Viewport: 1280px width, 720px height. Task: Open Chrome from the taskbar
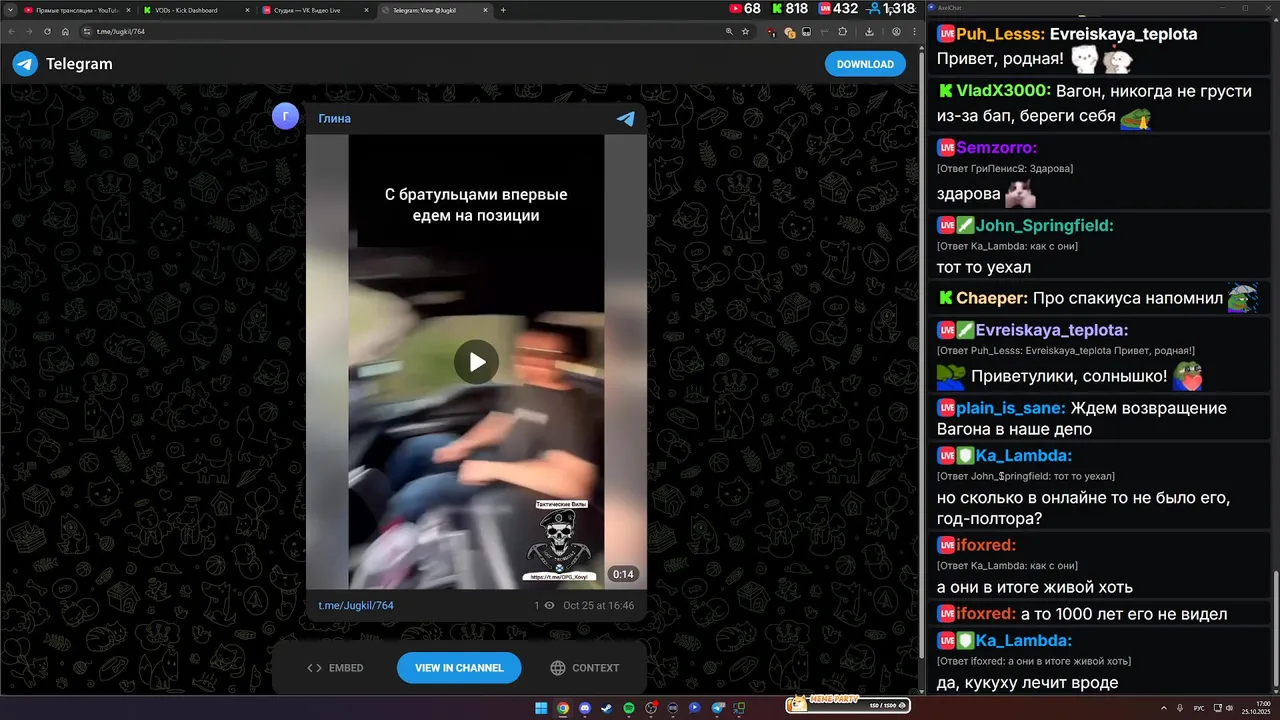tap(563, 708)
